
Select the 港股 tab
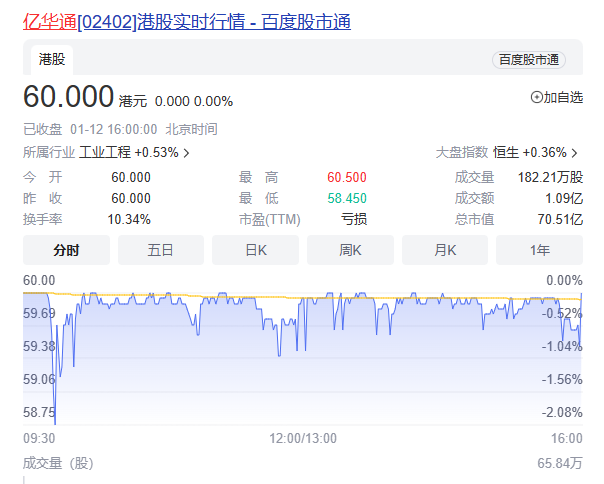click(x=53, y=60)
